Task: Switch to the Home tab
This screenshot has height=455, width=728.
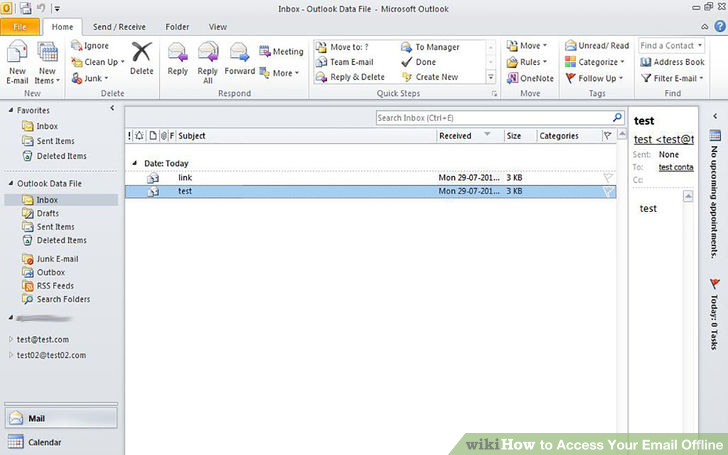Action: pos(62,27)
